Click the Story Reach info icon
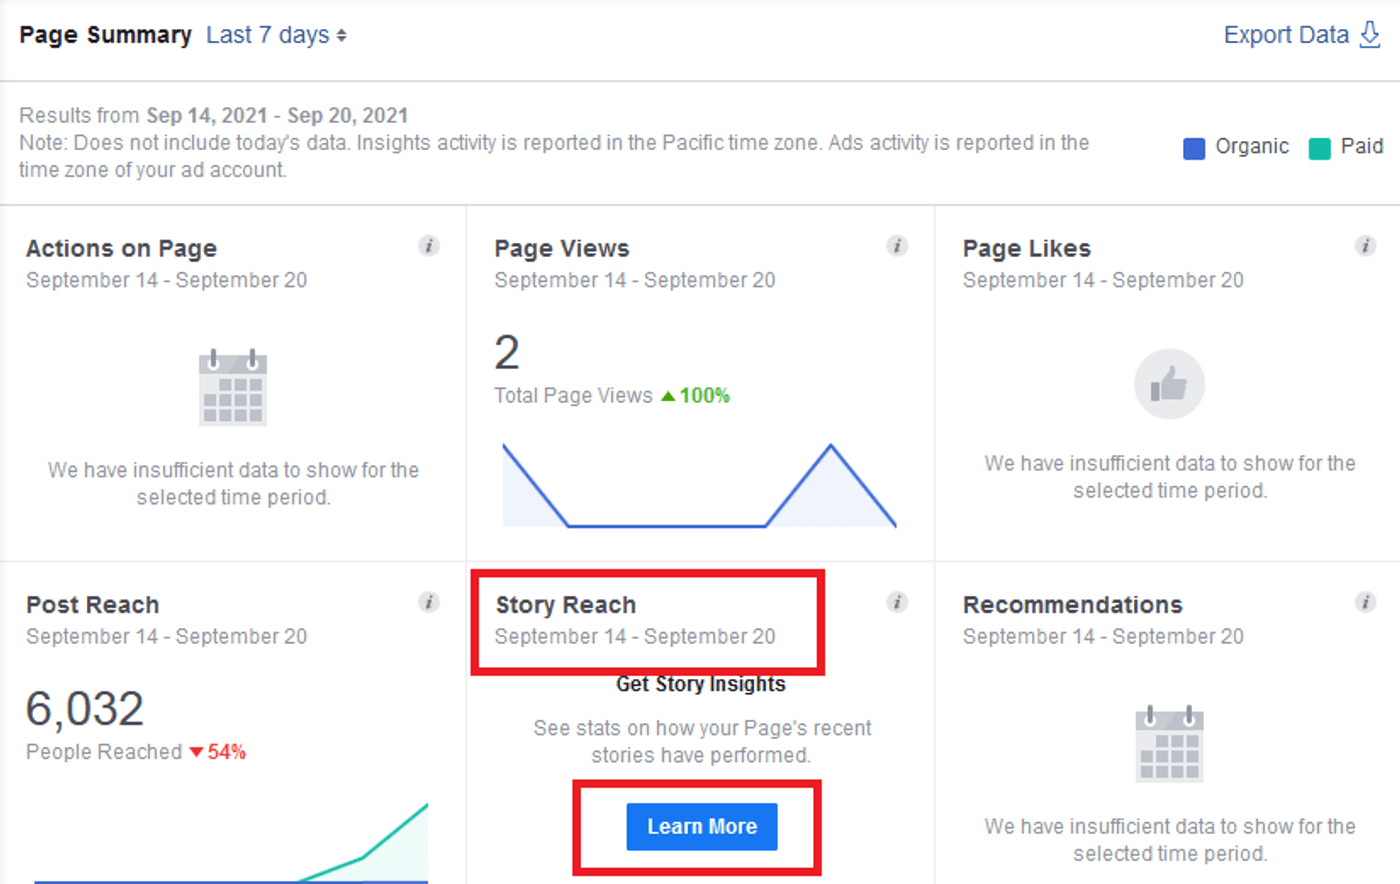This screenshot has height=884, width=1400. (897, 602)
